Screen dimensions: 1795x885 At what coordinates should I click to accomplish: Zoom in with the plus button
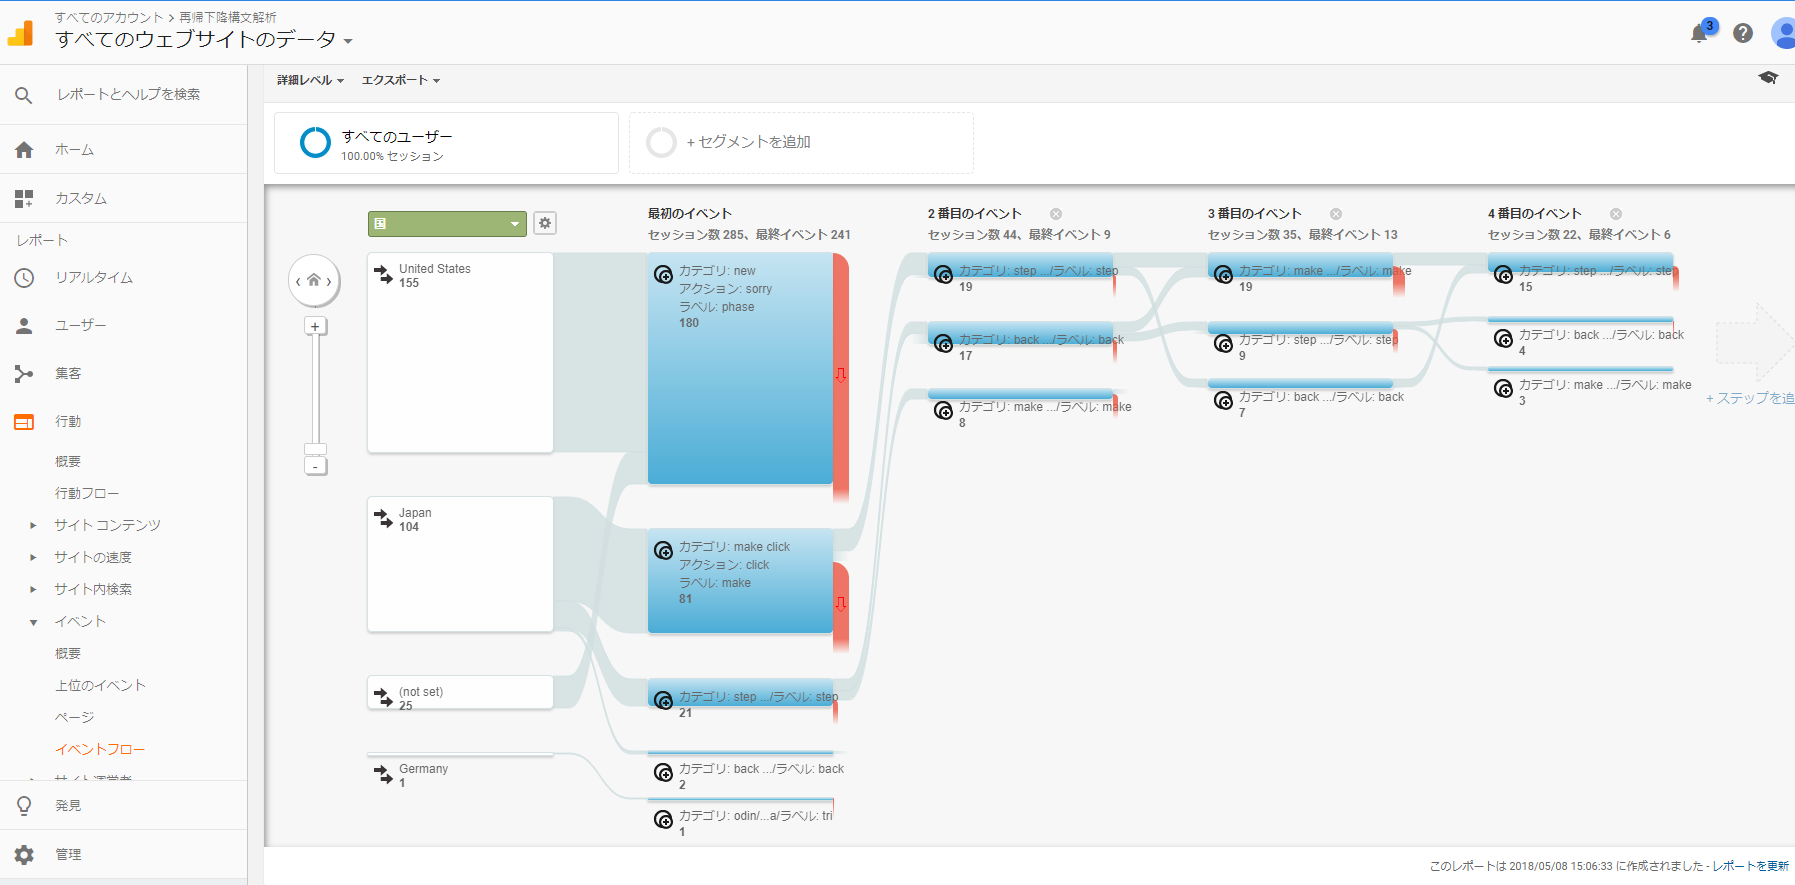[315, 326]
